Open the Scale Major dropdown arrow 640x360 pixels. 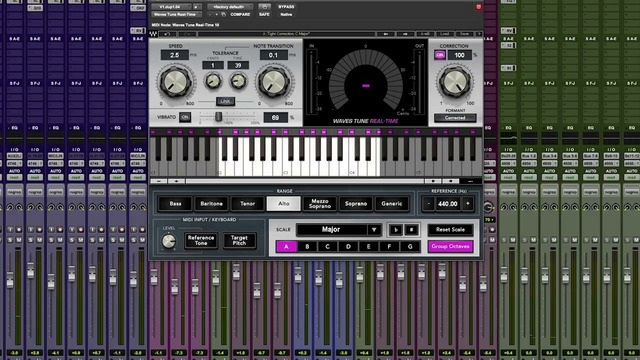pyautogui.click(x=374, y=230)
